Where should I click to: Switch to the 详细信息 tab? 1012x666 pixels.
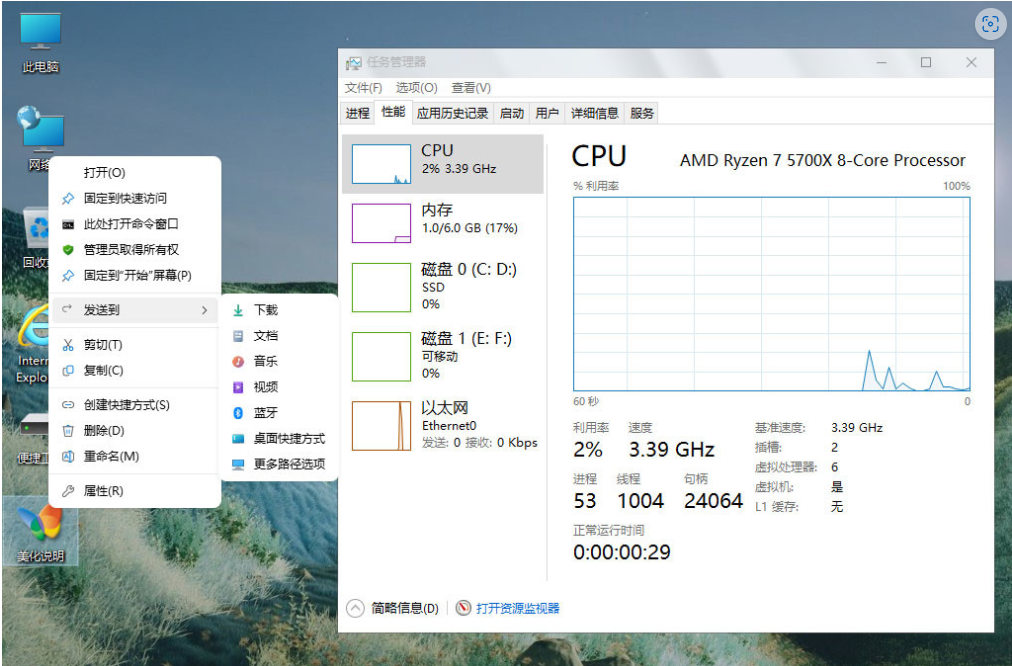click(x=594, y=114)
